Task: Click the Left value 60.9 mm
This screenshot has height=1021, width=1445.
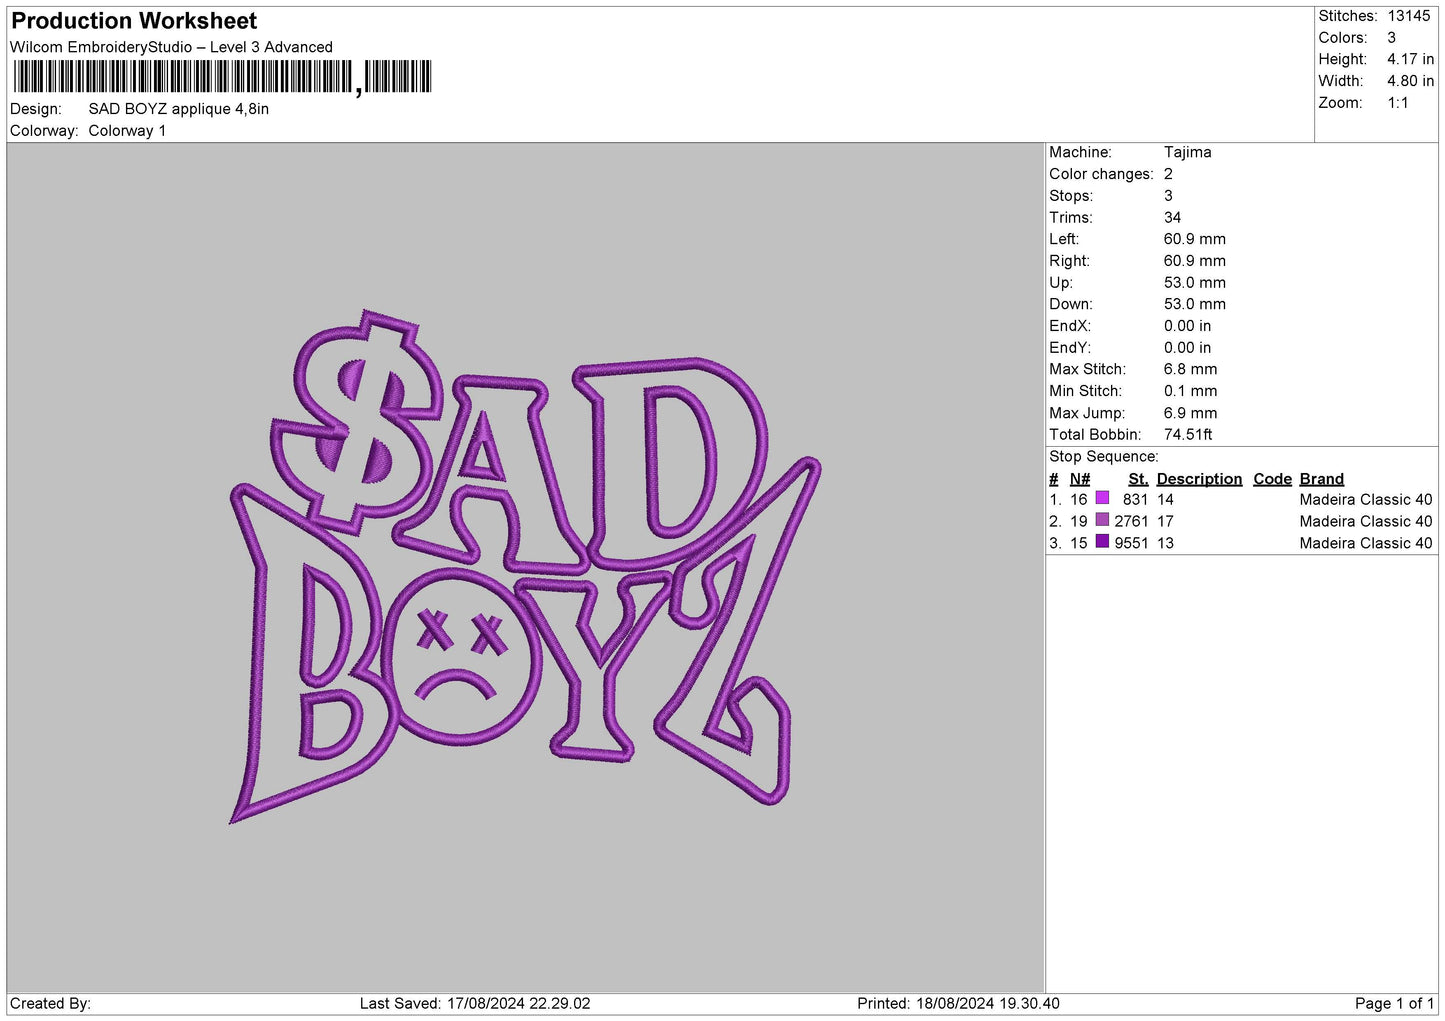Action: (x=1194, y=239)
